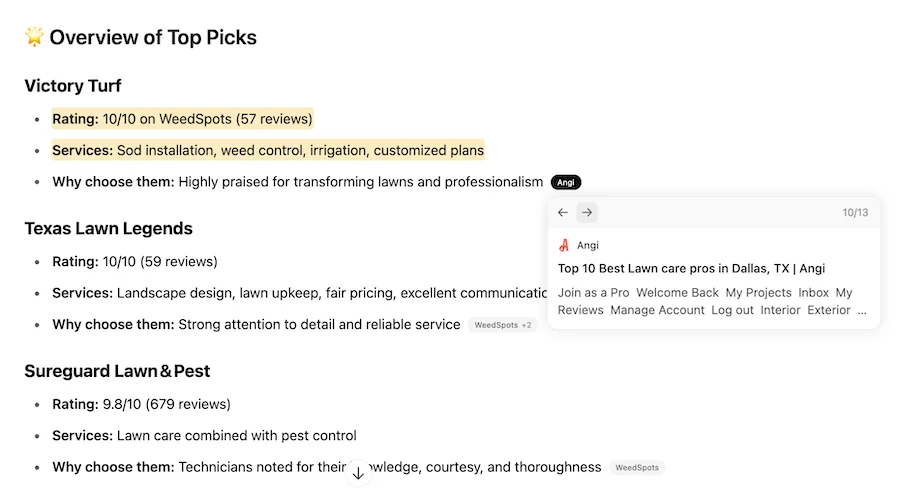Click the forward arrow in citation popup
Viewport: 900px width, 495px height.
587,212
